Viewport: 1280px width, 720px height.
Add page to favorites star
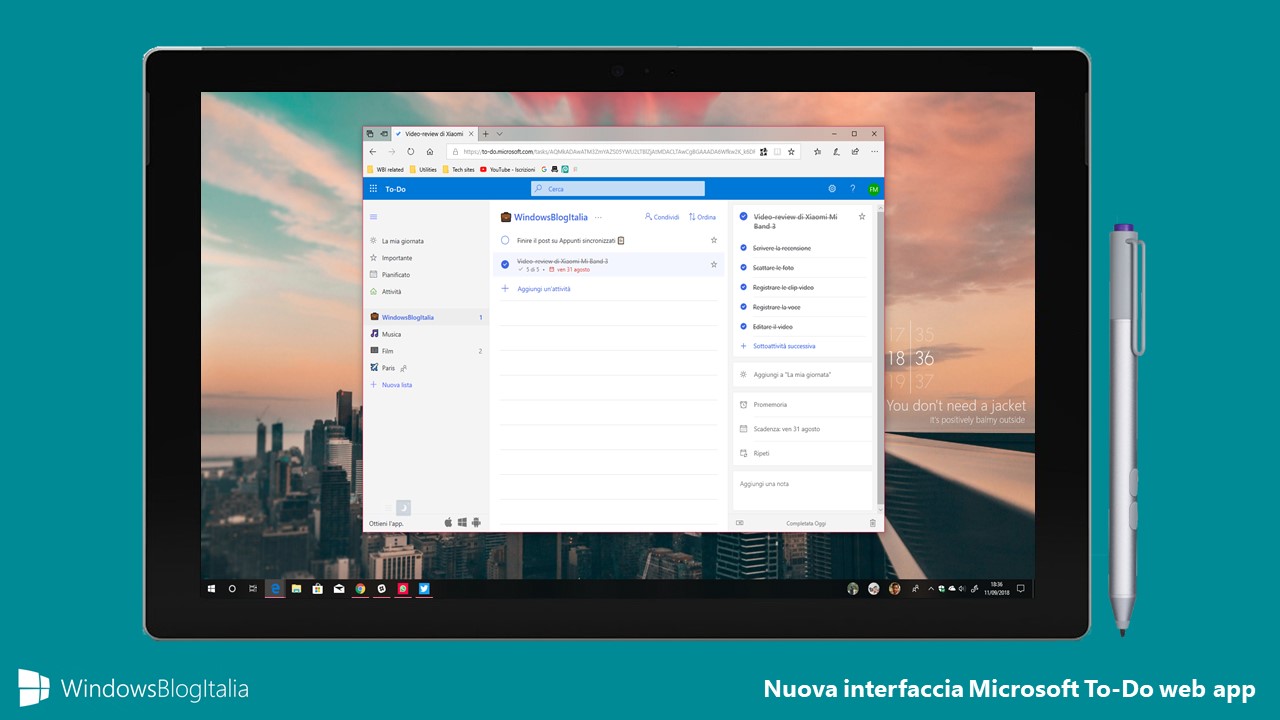pos(791,152)
